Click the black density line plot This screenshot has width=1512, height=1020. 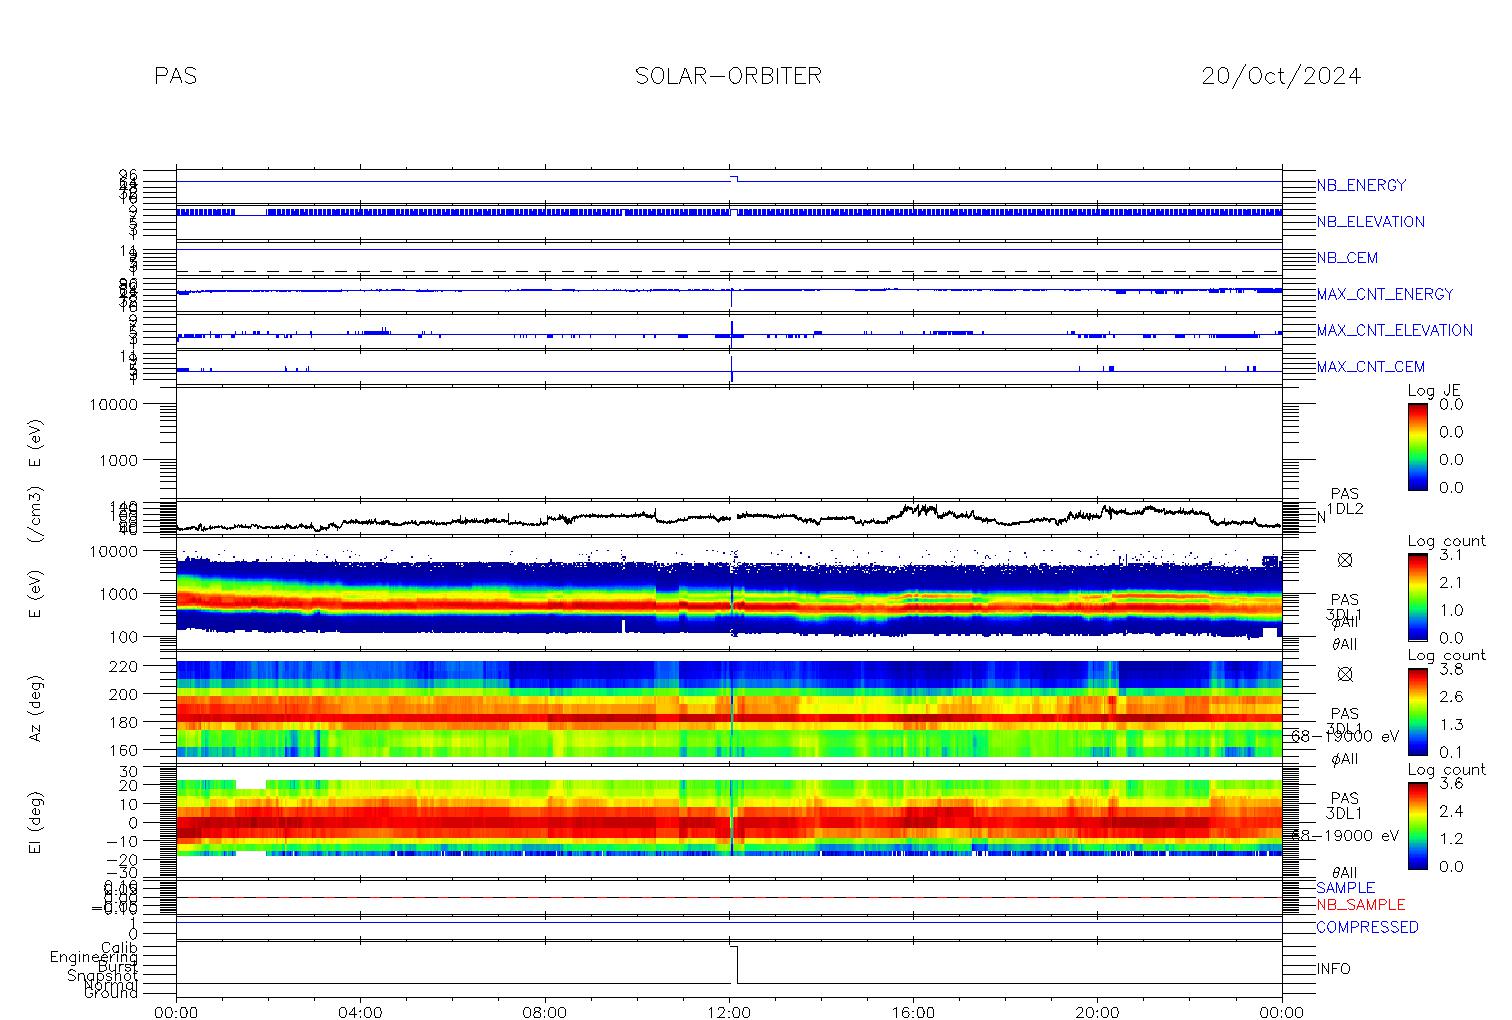729,517
